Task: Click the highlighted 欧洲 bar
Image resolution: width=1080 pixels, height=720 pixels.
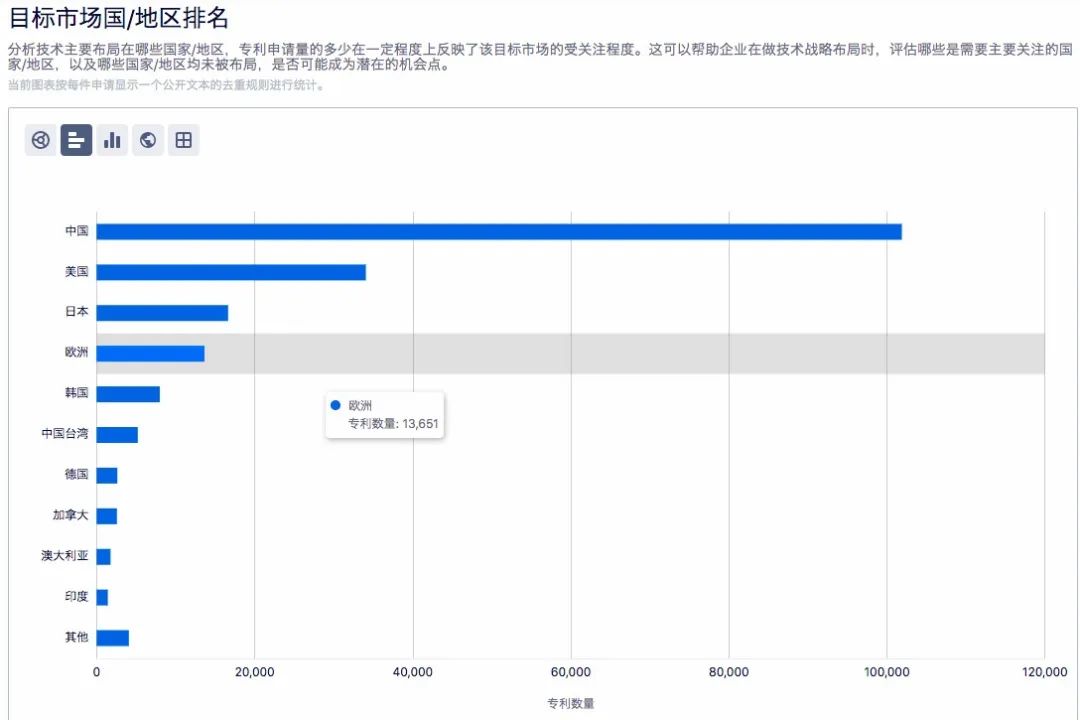Action: [x=150, y=353]
